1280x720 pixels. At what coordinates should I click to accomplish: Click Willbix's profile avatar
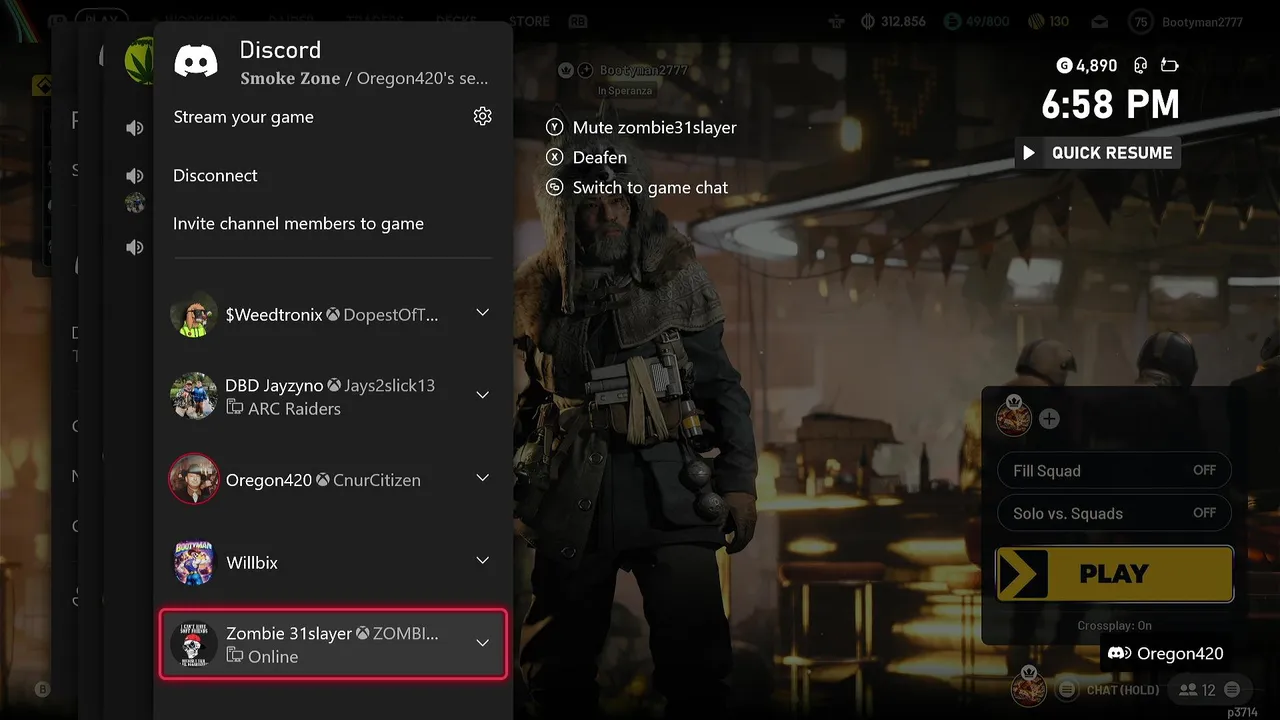(194, 562)
